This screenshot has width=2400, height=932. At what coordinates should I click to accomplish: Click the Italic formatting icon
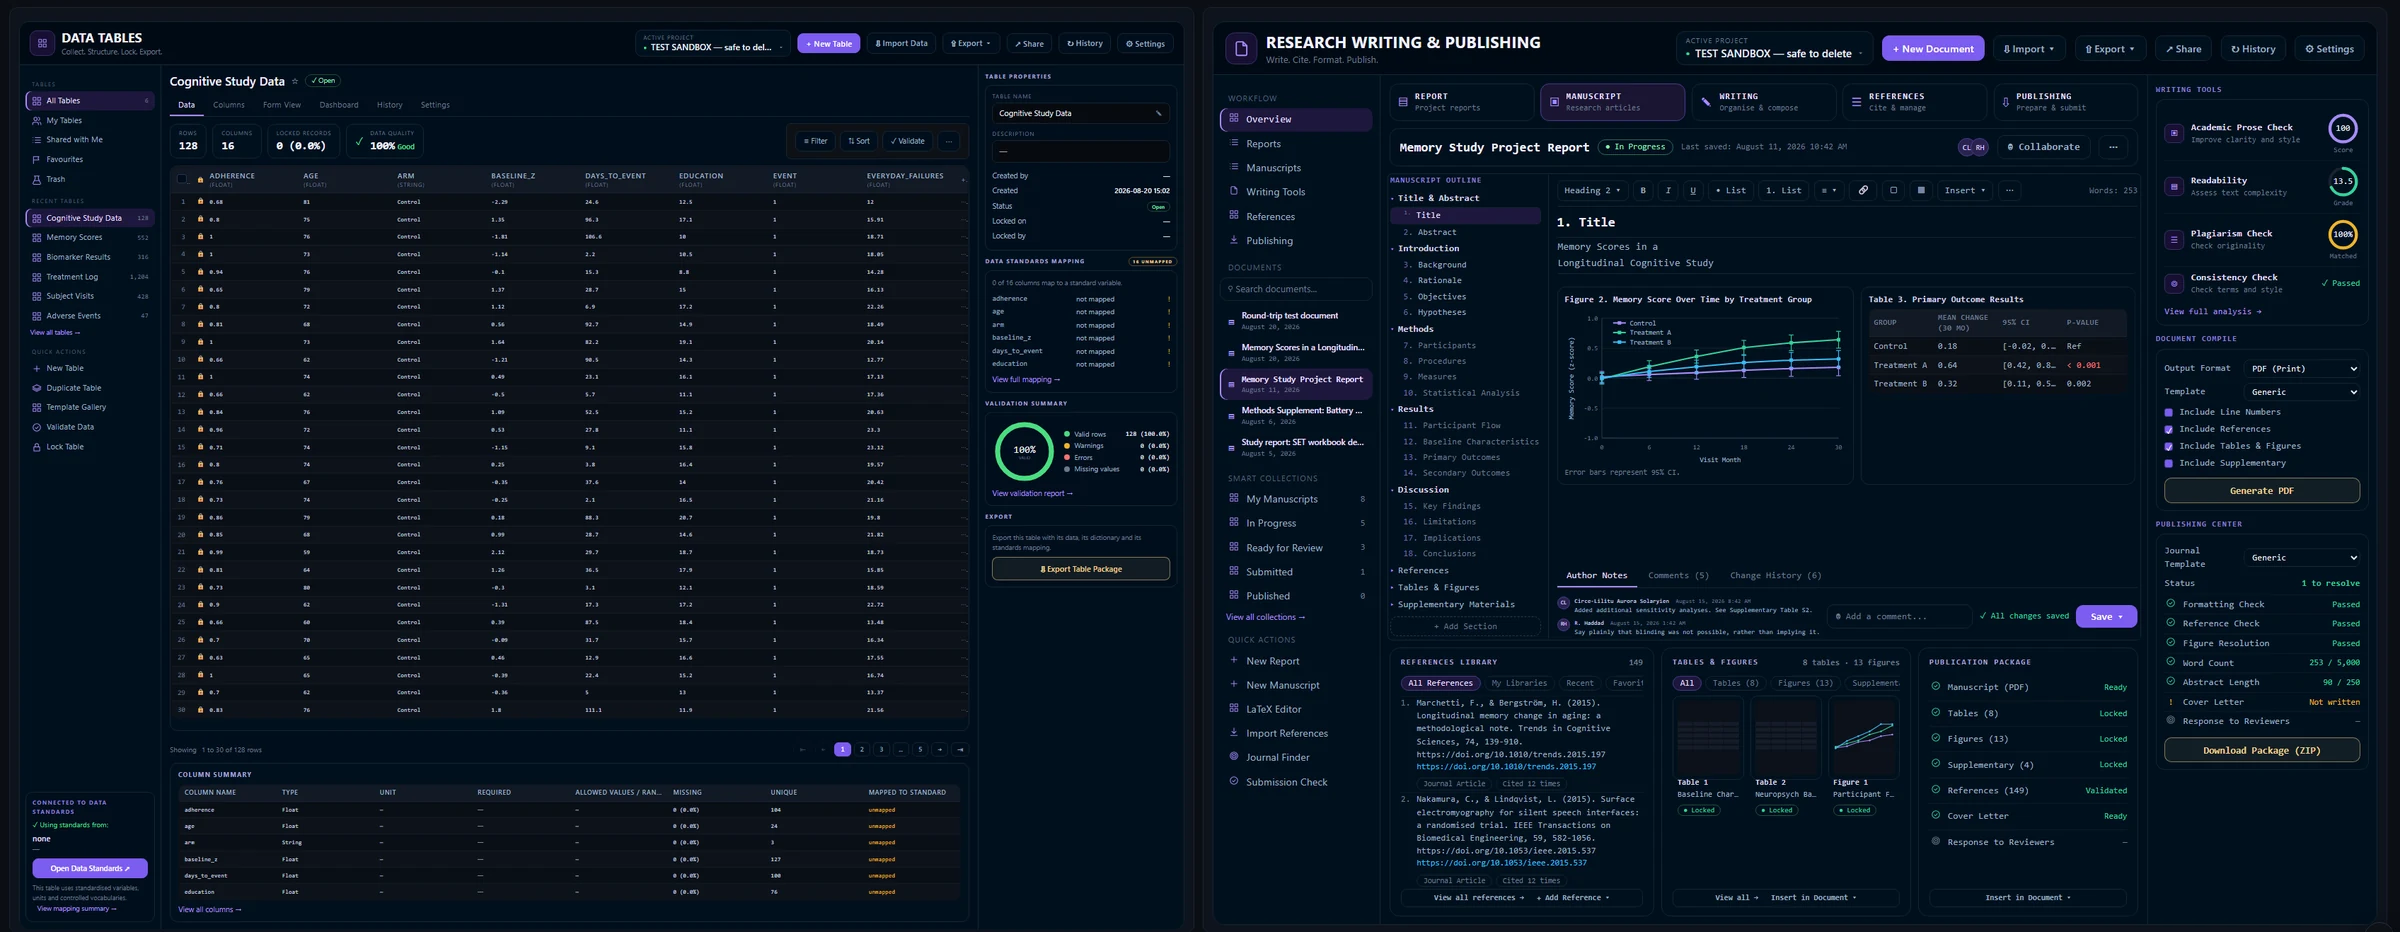pyautogui.click(x=1668, y=190)
